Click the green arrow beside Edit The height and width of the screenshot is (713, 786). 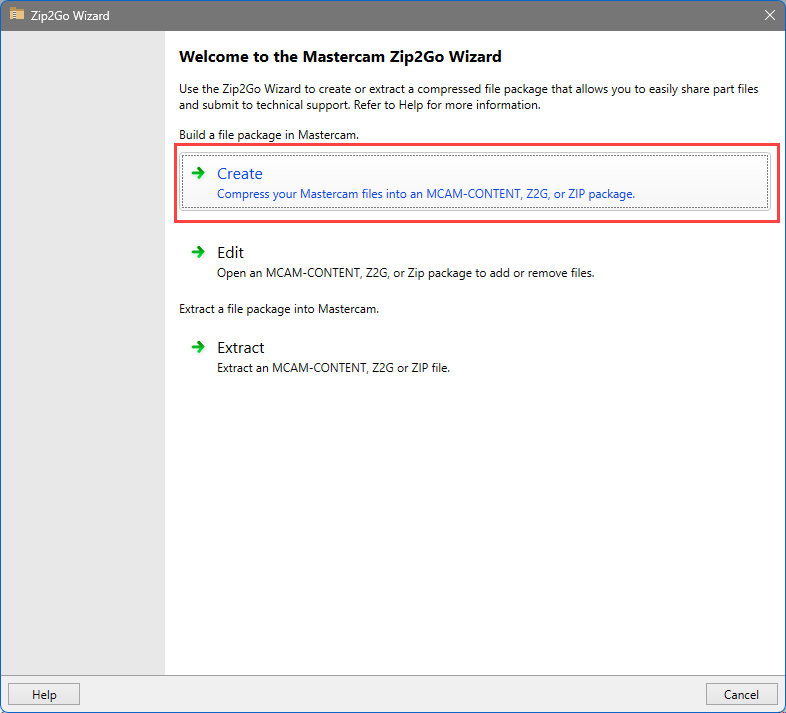point(199,252)
